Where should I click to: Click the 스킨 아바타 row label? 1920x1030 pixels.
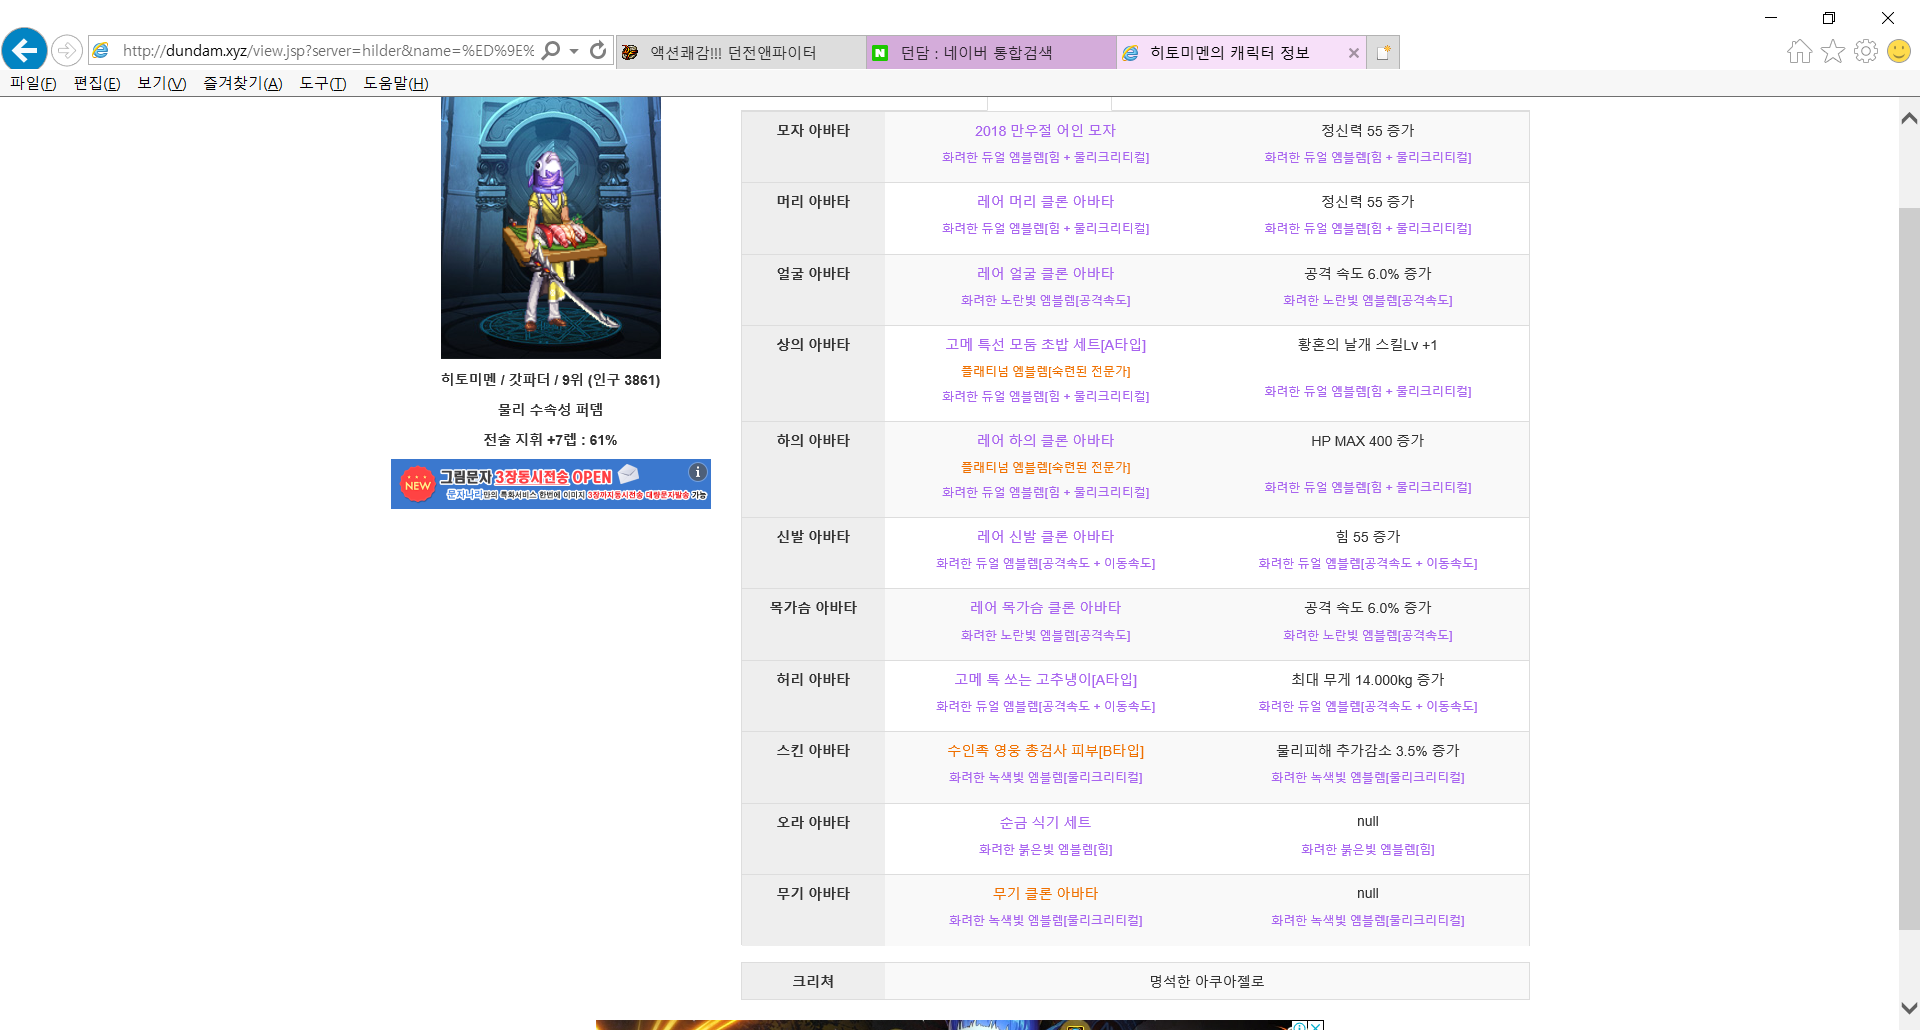(x=813, y=751)
